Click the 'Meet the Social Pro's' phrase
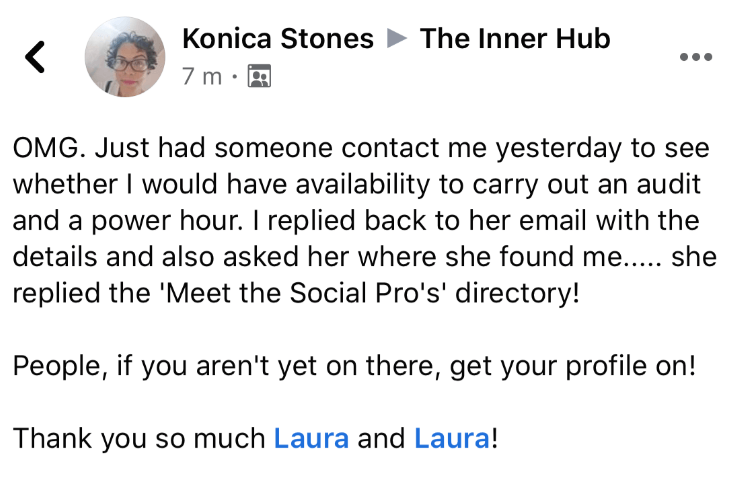Screen dimensions: 736x480 click(x=303, y=293)
